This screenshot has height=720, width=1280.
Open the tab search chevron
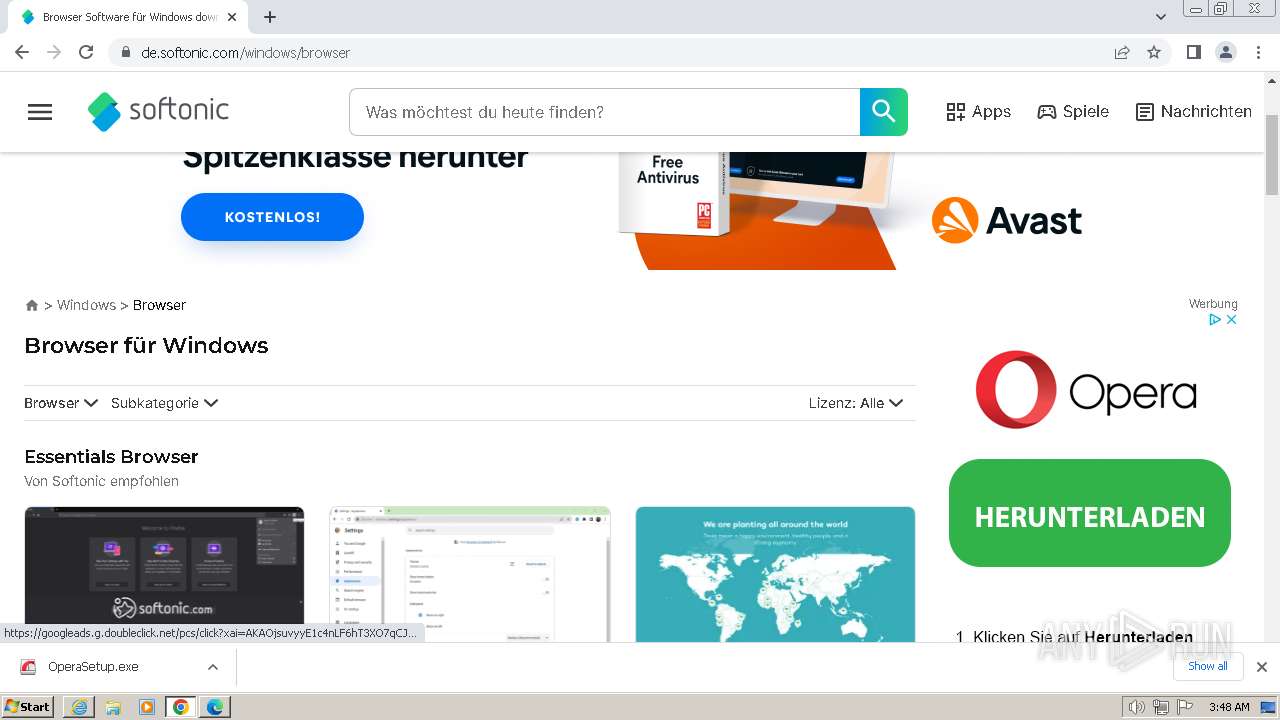tap(1161, 17)
